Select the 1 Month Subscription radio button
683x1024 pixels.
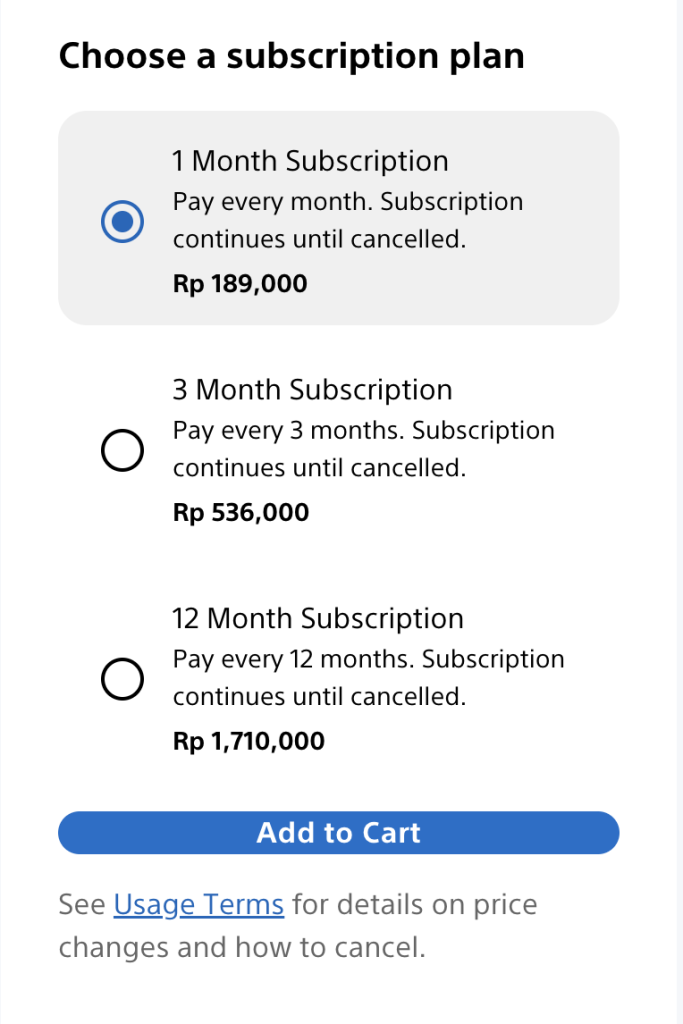tap(122, 221)
